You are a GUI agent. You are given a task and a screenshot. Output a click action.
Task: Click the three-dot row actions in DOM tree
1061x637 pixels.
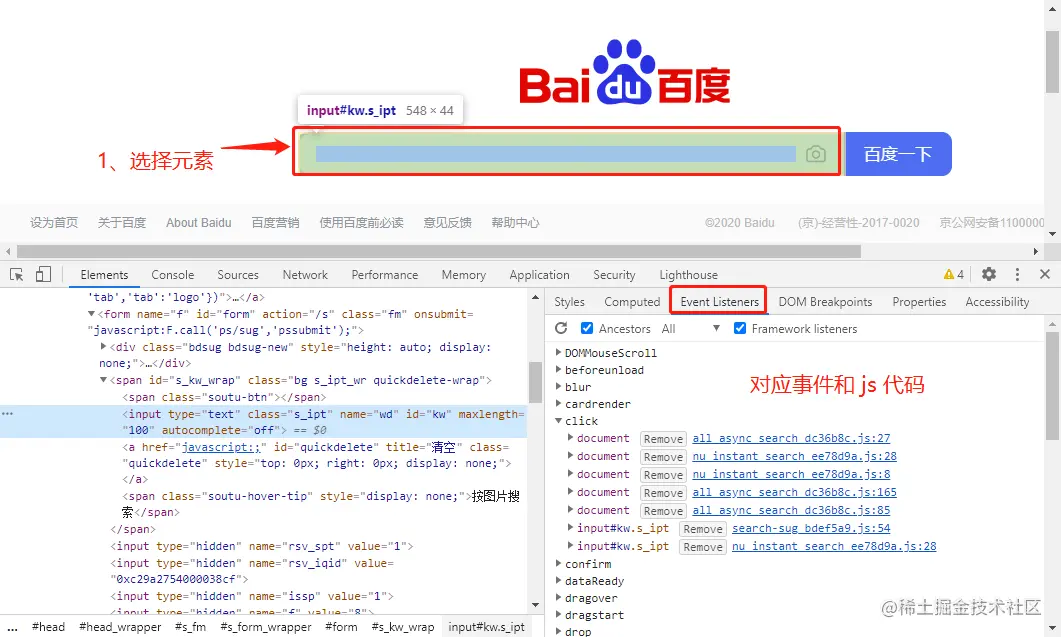coord(7,414)
